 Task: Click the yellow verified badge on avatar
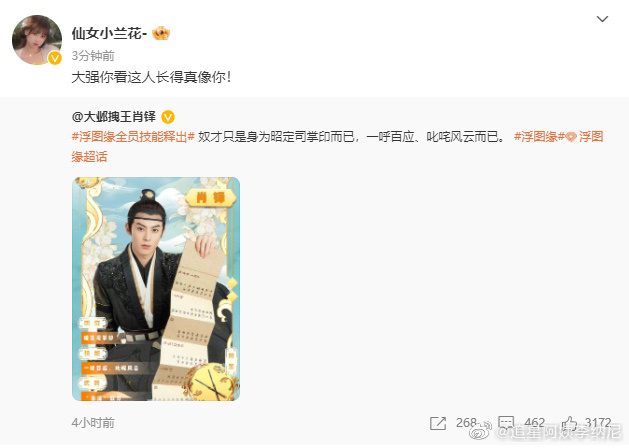(55, 58)
